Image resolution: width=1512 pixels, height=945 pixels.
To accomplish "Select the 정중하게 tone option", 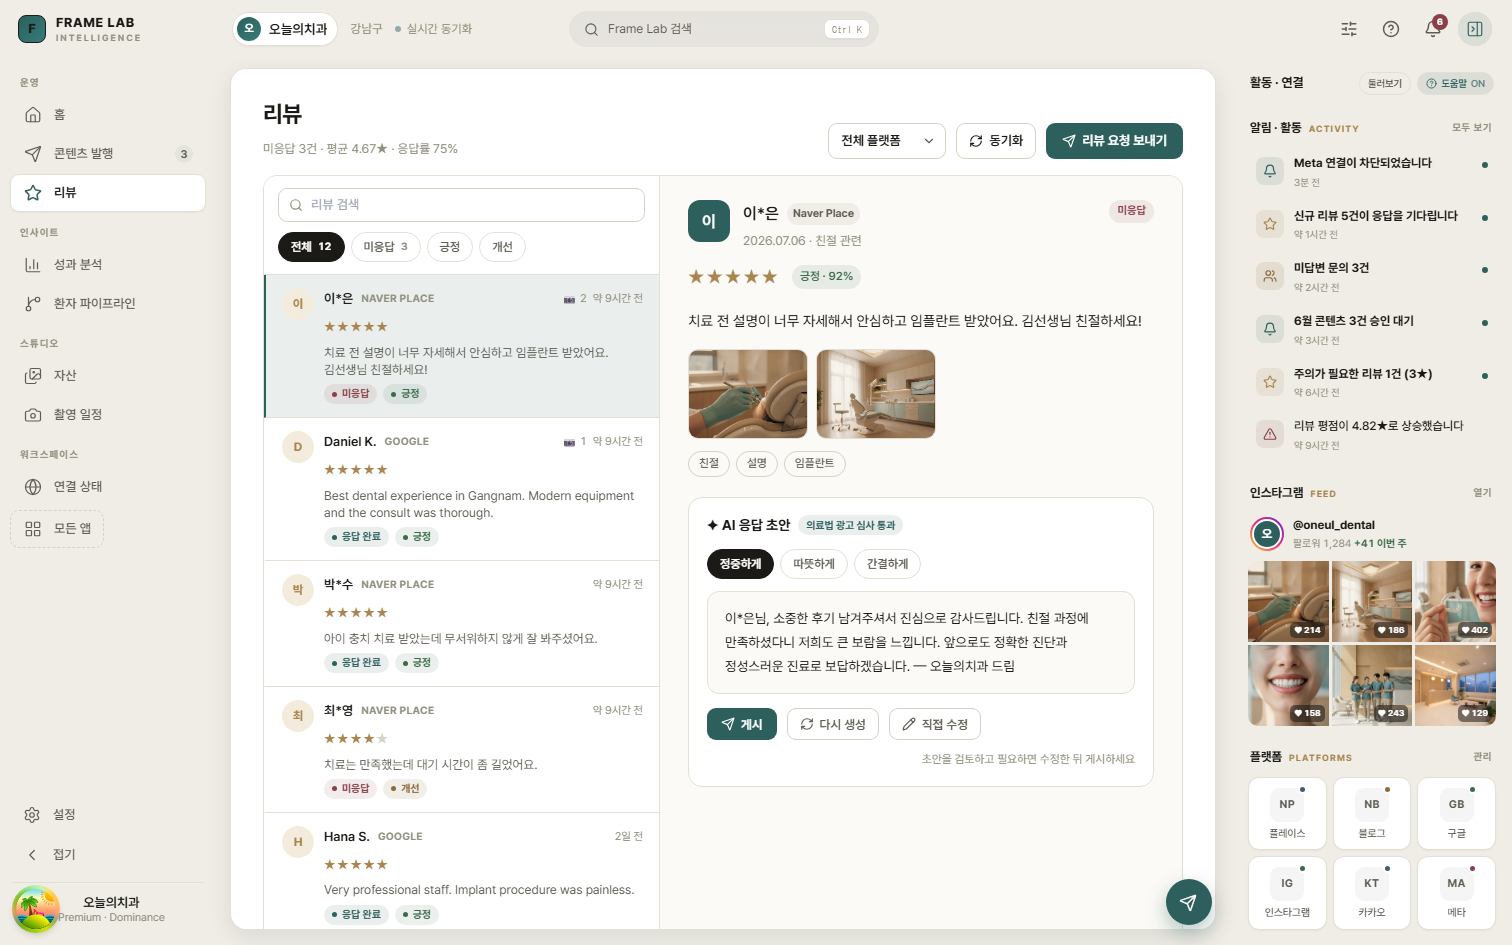I will click(740, 564).
